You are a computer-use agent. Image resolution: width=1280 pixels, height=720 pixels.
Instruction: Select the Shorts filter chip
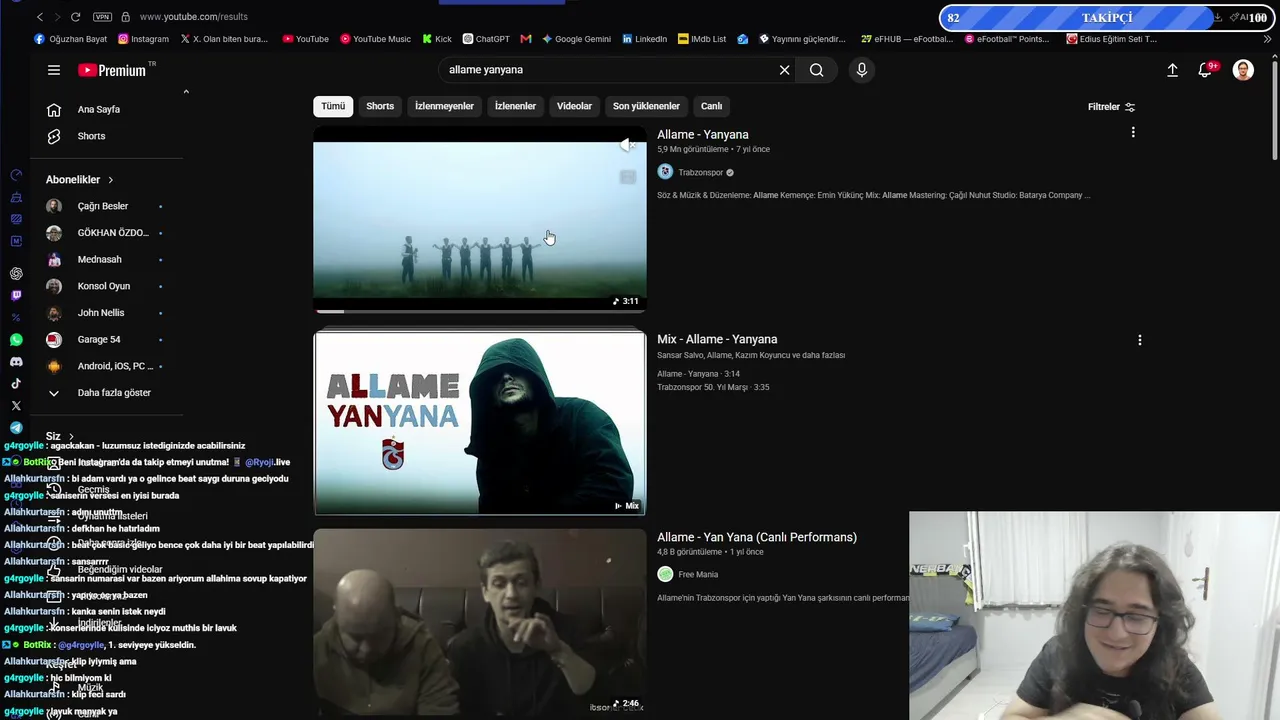(x=380, y=106)
